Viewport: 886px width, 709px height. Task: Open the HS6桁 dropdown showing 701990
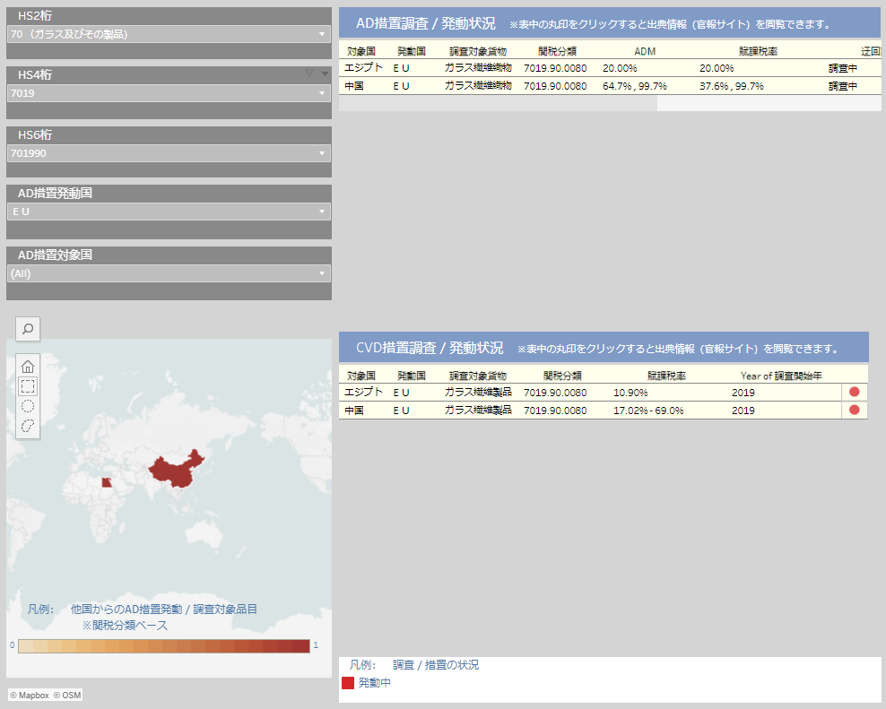click(169, 153)
